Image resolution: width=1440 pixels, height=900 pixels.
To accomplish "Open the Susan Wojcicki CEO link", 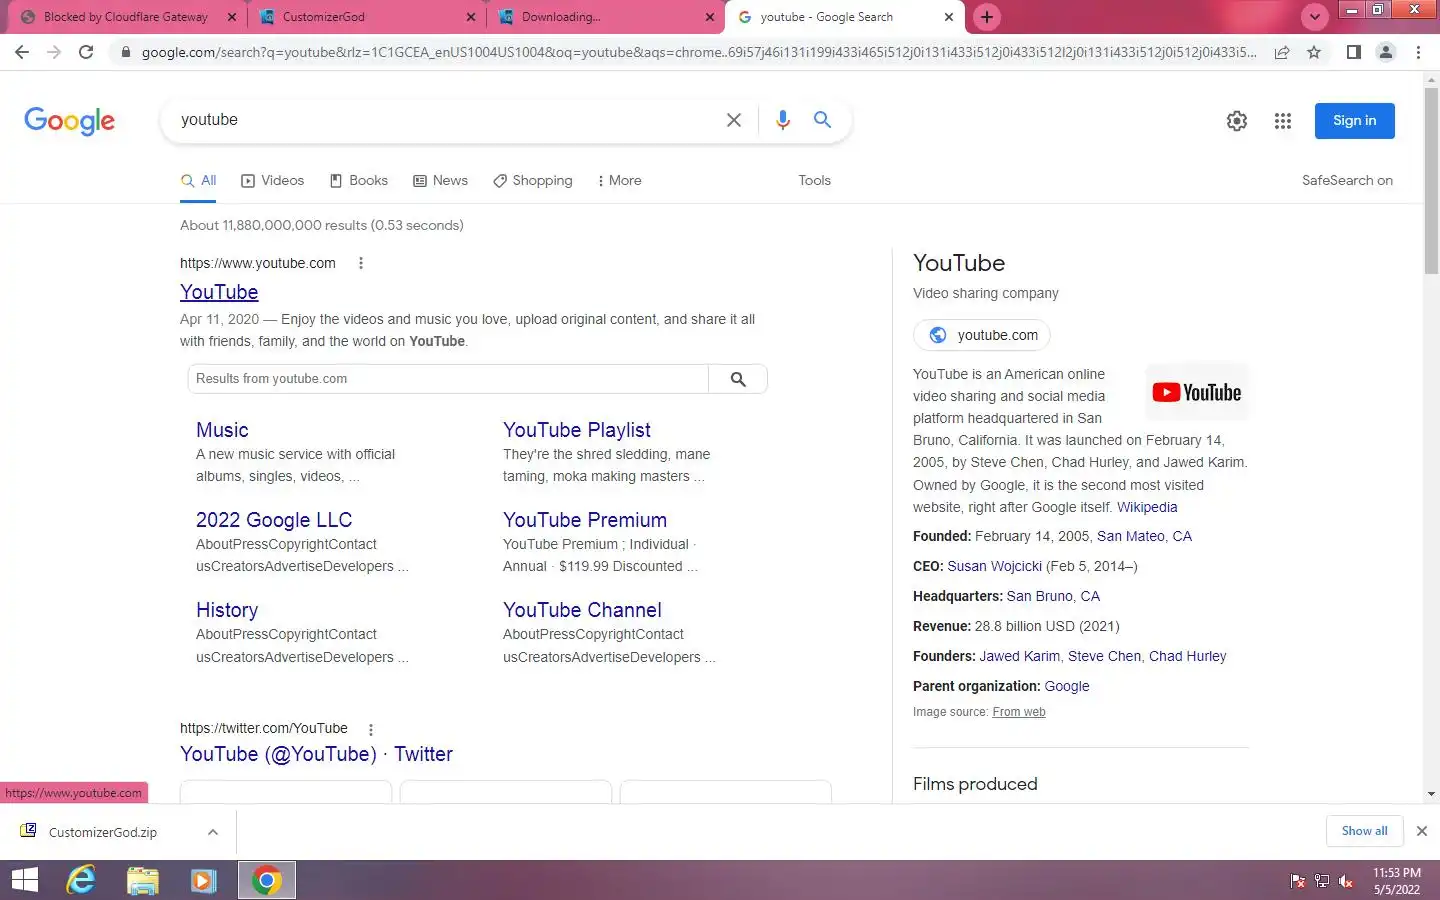I will coord(994,566).
